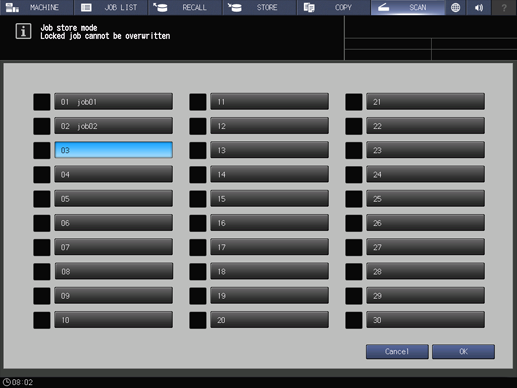Screen dimensions: 517x388
Task: Click the JOB LIST table icon
Action: click(x=86, y=7)
